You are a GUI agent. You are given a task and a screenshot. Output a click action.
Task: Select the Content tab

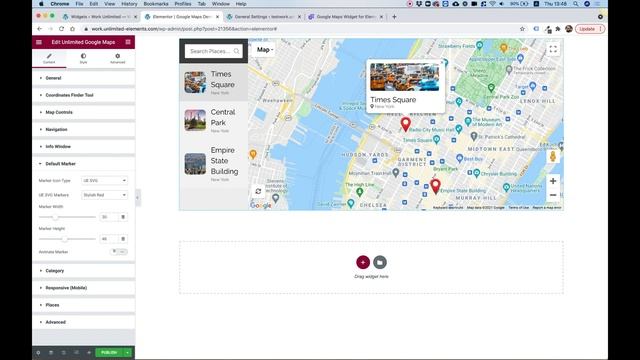(49, 58)
